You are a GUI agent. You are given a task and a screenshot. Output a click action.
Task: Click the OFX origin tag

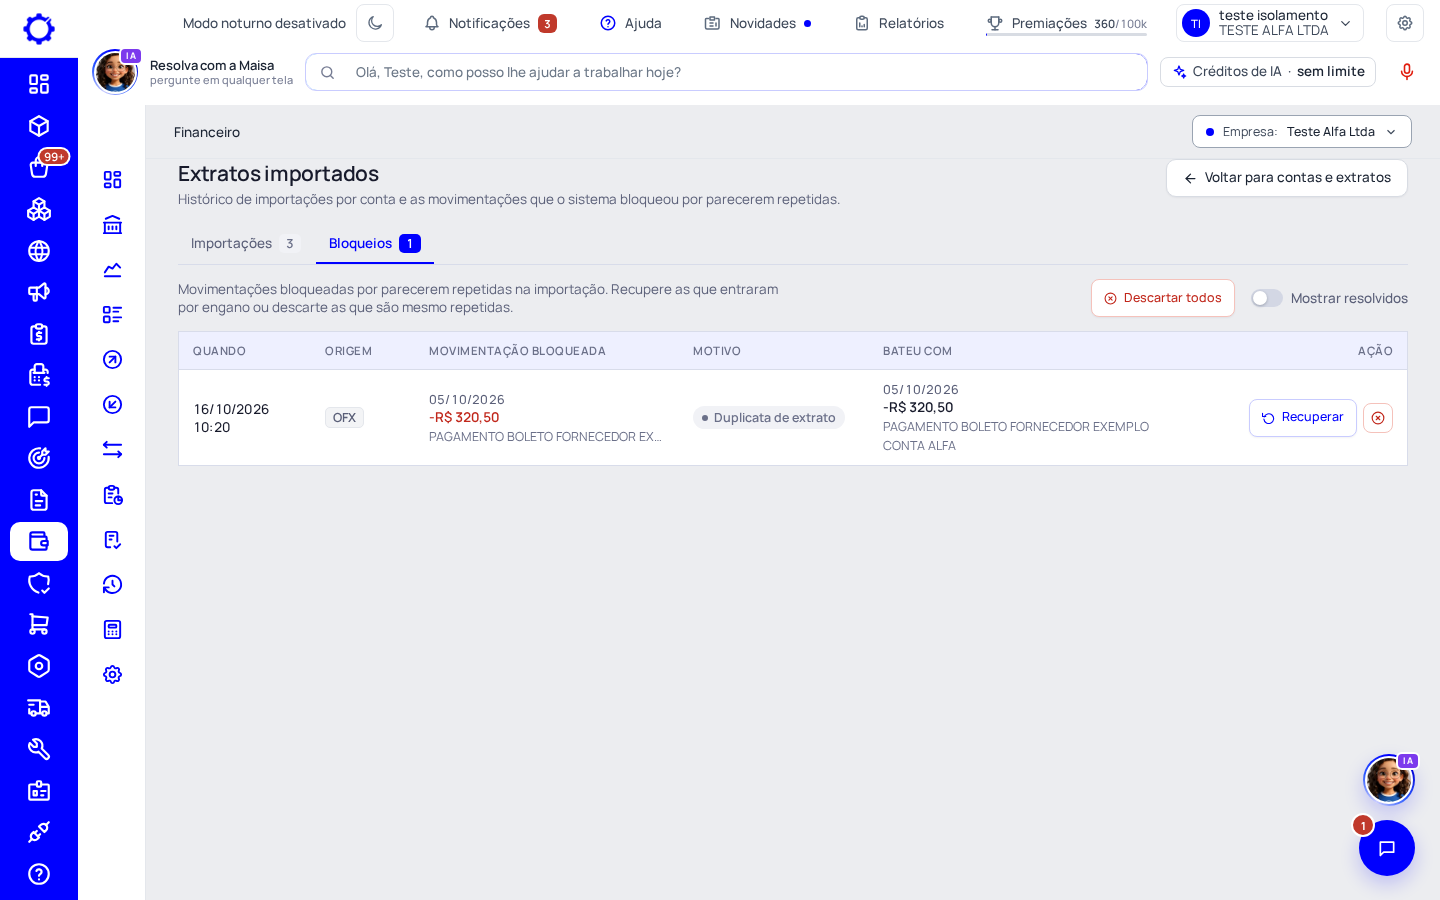click(x=344, y=418)
